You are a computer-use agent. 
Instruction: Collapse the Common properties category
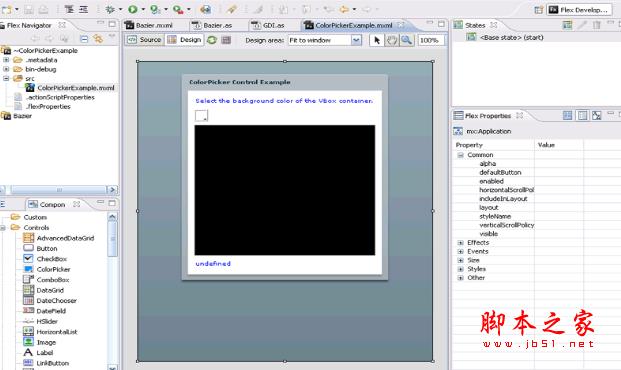click(461, 155)
